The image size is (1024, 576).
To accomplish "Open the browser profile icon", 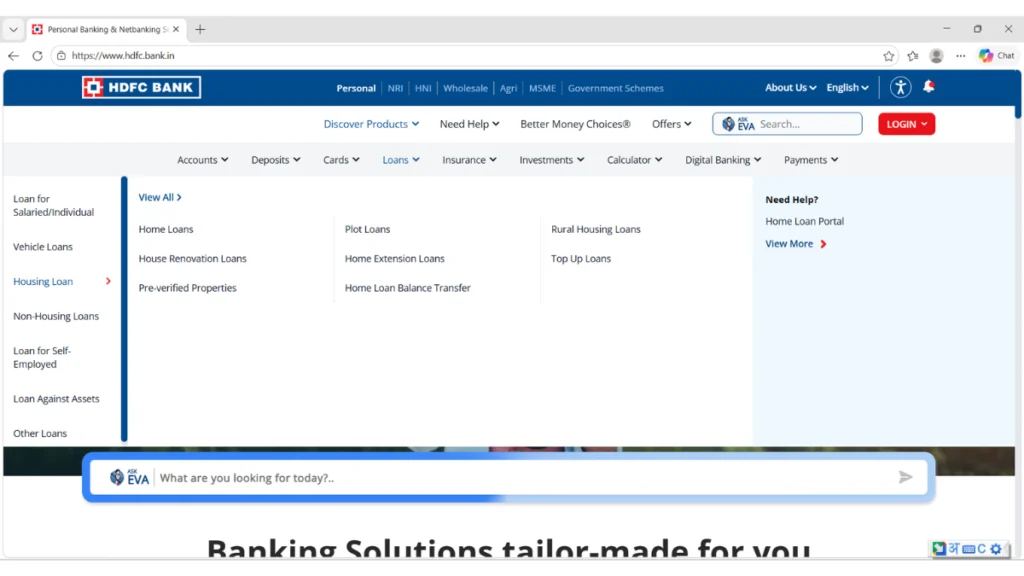I will [x=936, y=56].
